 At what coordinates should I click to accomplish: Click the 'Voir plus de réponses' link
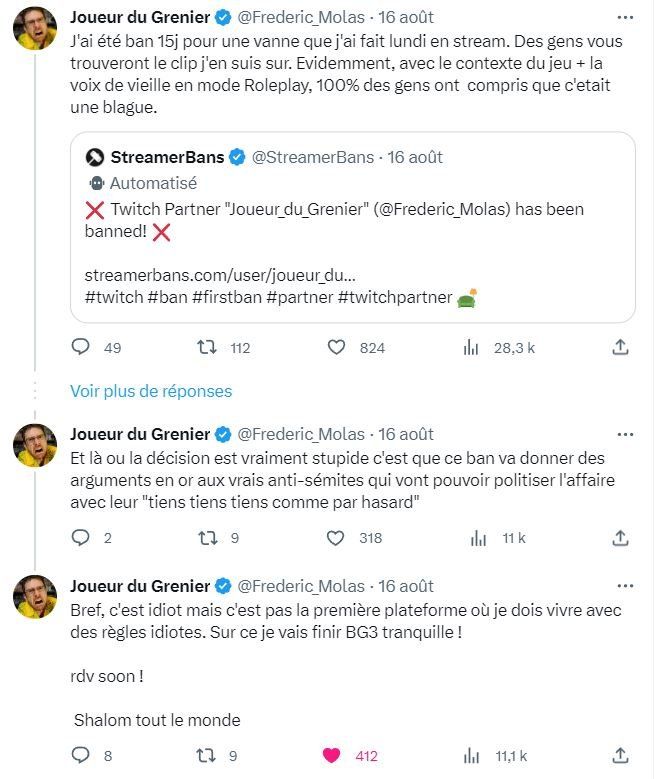(x=151, y=391)
